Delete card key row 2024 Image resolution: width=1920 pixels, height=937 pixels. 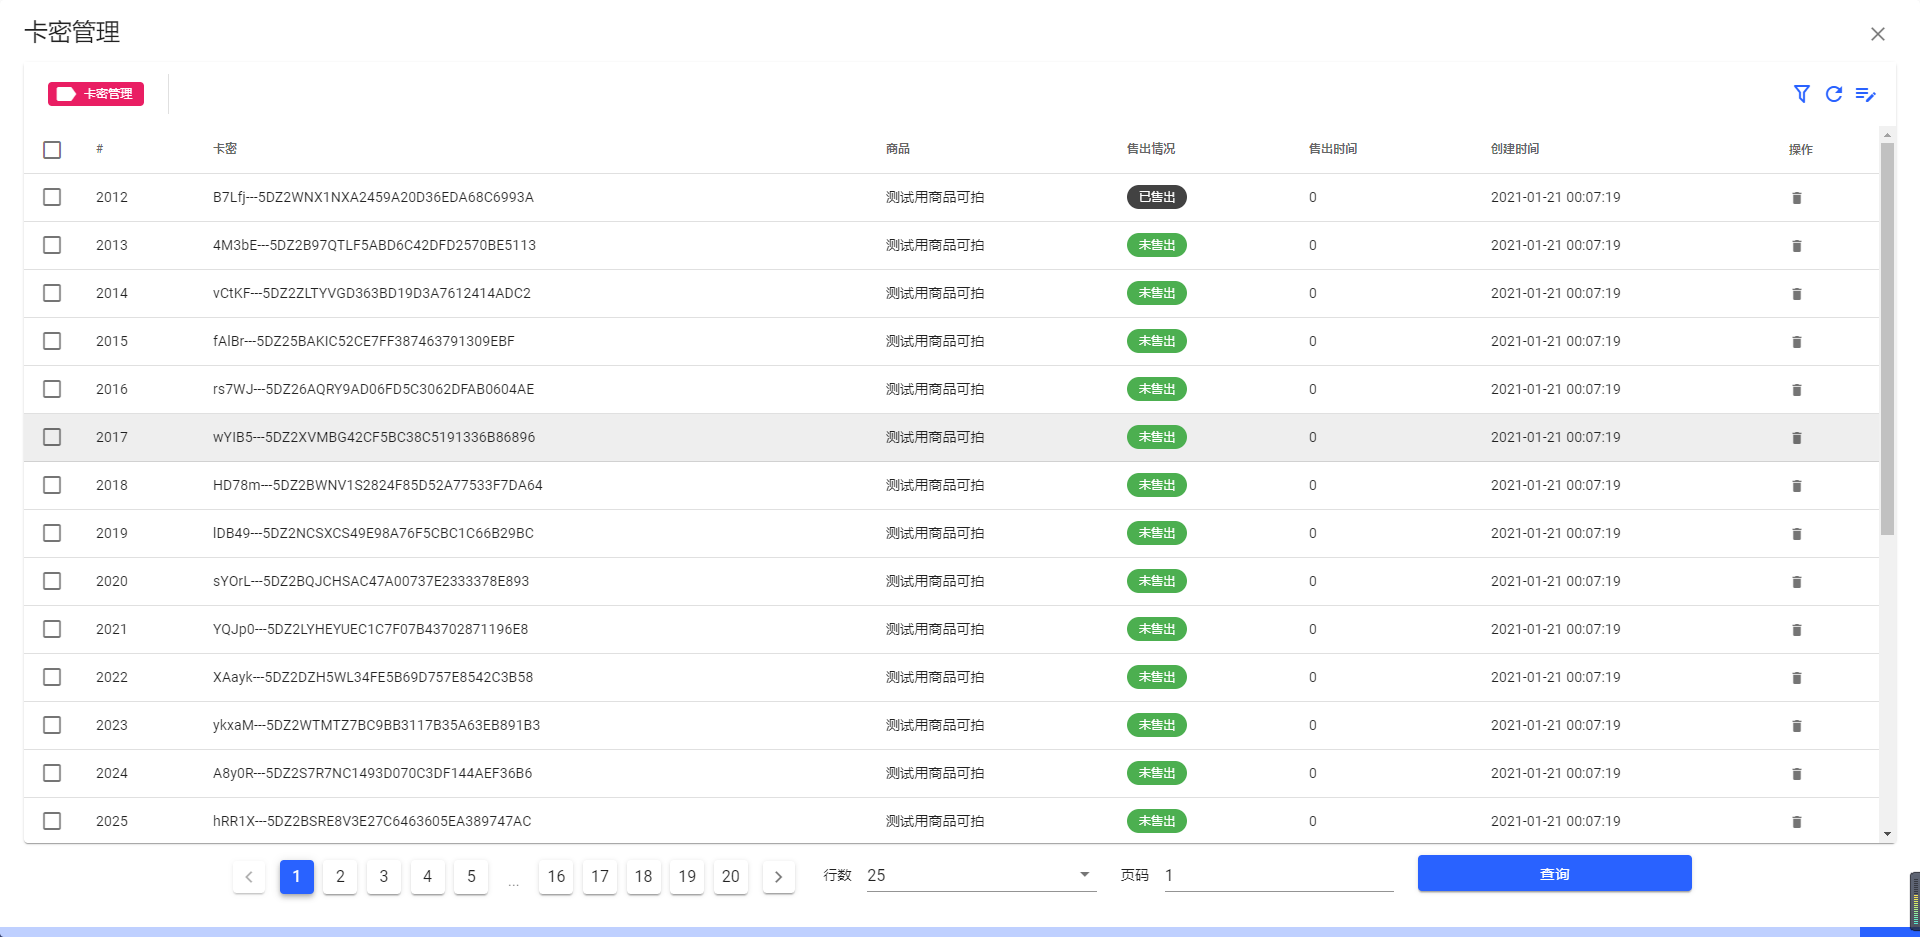1797,774
